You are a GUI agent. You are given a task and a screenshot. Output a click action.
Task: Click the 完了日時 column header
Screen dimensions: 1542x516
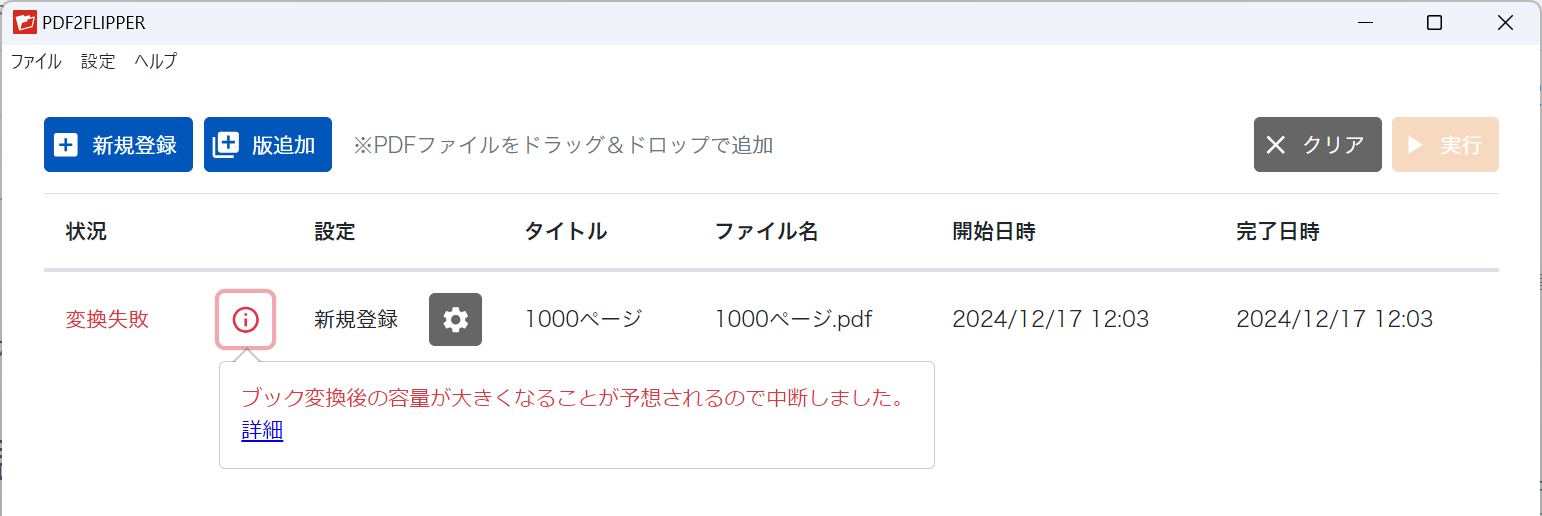click(1277, 232)
